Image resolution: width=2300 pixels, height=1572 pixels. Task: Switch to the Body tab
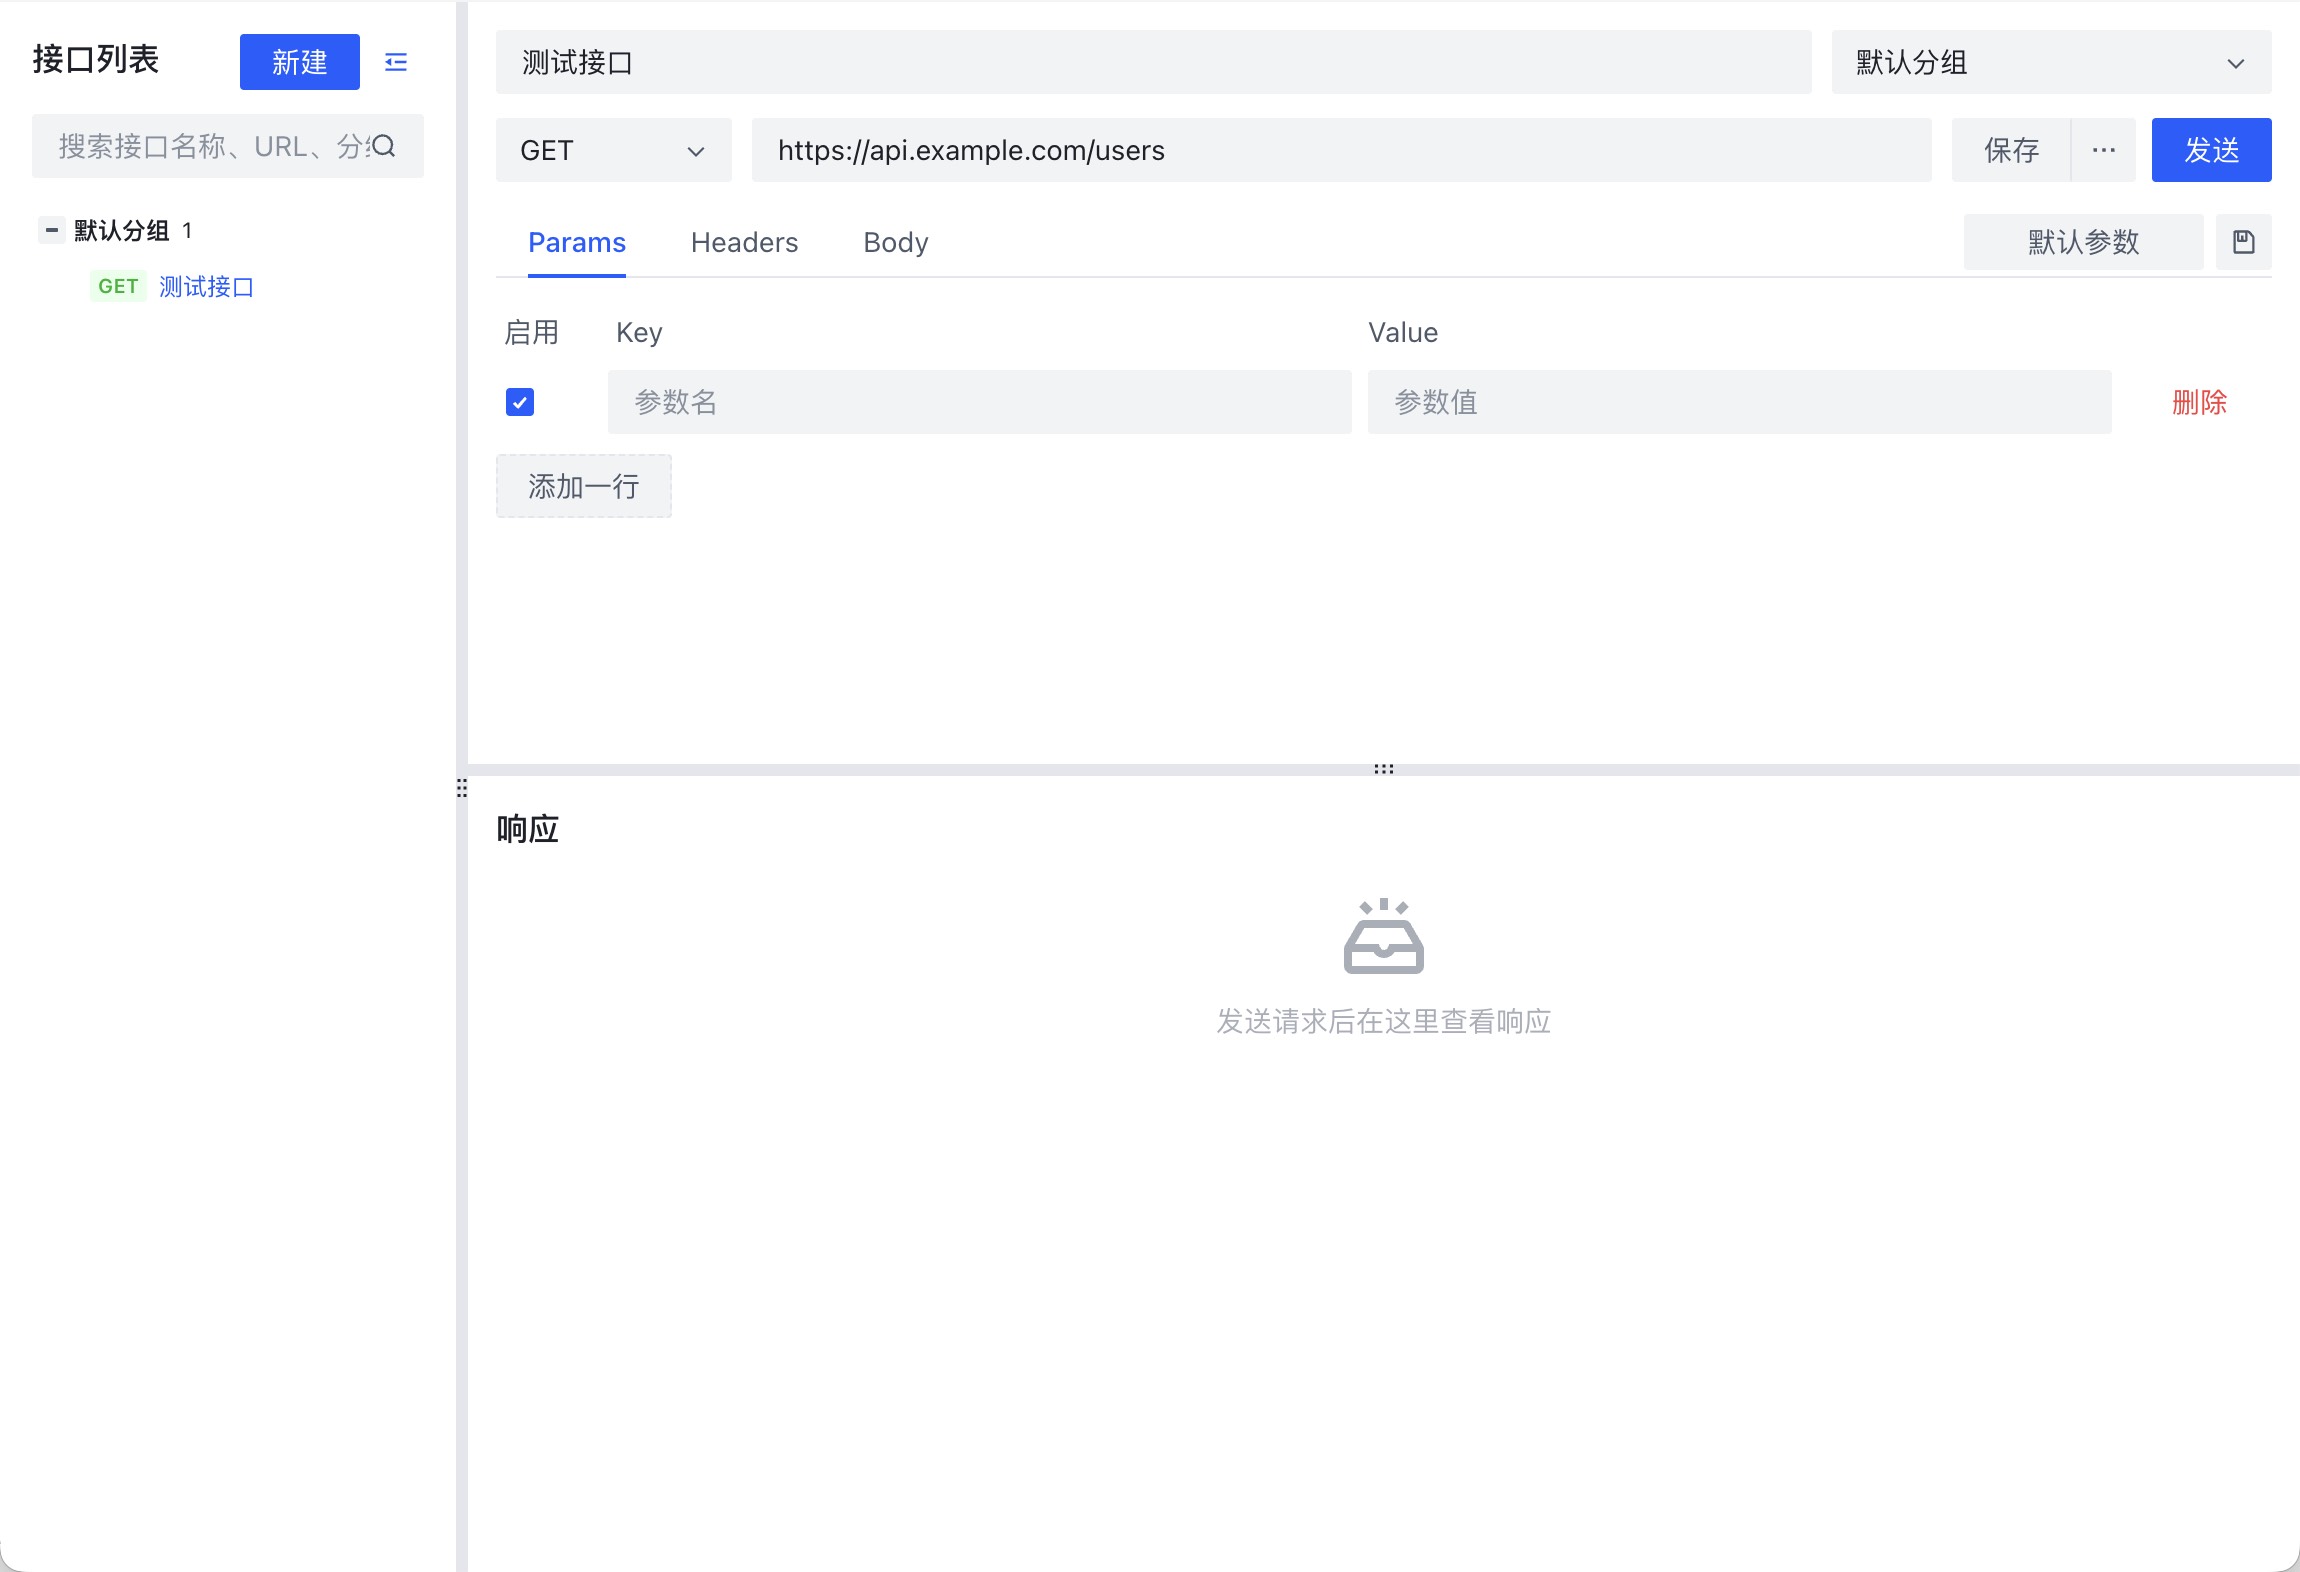896,242
